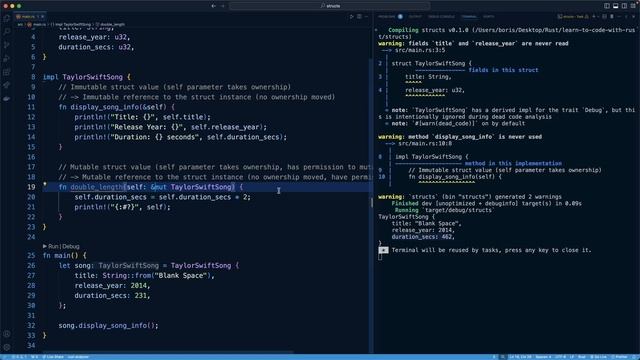Close the terminal panel
Image resolution: width=640 pixels, height=360 pixels.
633,17
